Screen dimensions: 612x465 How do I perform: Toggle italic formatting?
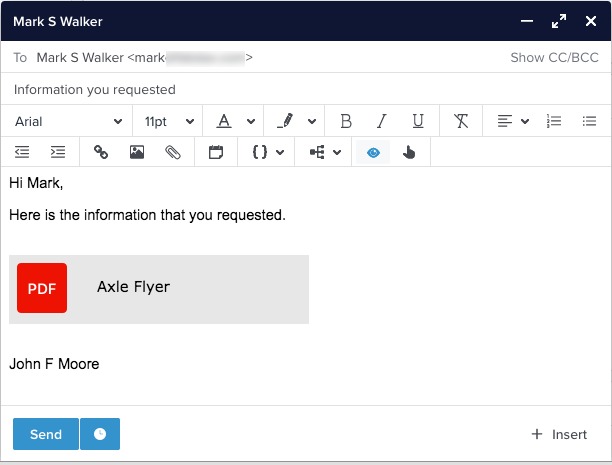[x=381, y=121]
